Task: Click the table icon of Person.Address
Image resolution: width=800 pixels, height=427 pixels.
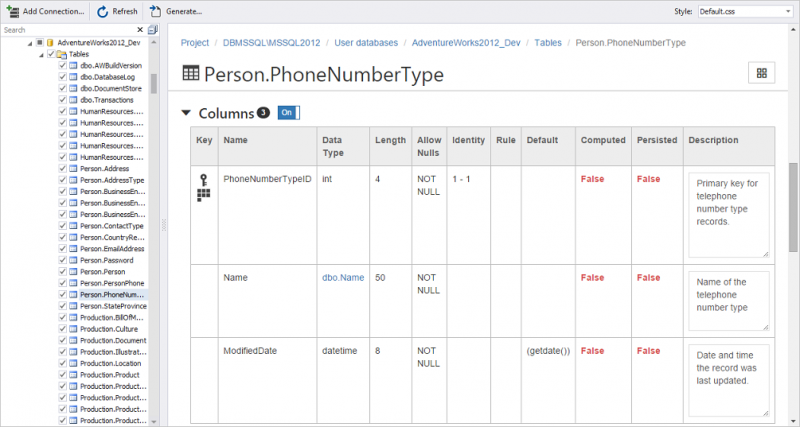Action: pos(73,168)
